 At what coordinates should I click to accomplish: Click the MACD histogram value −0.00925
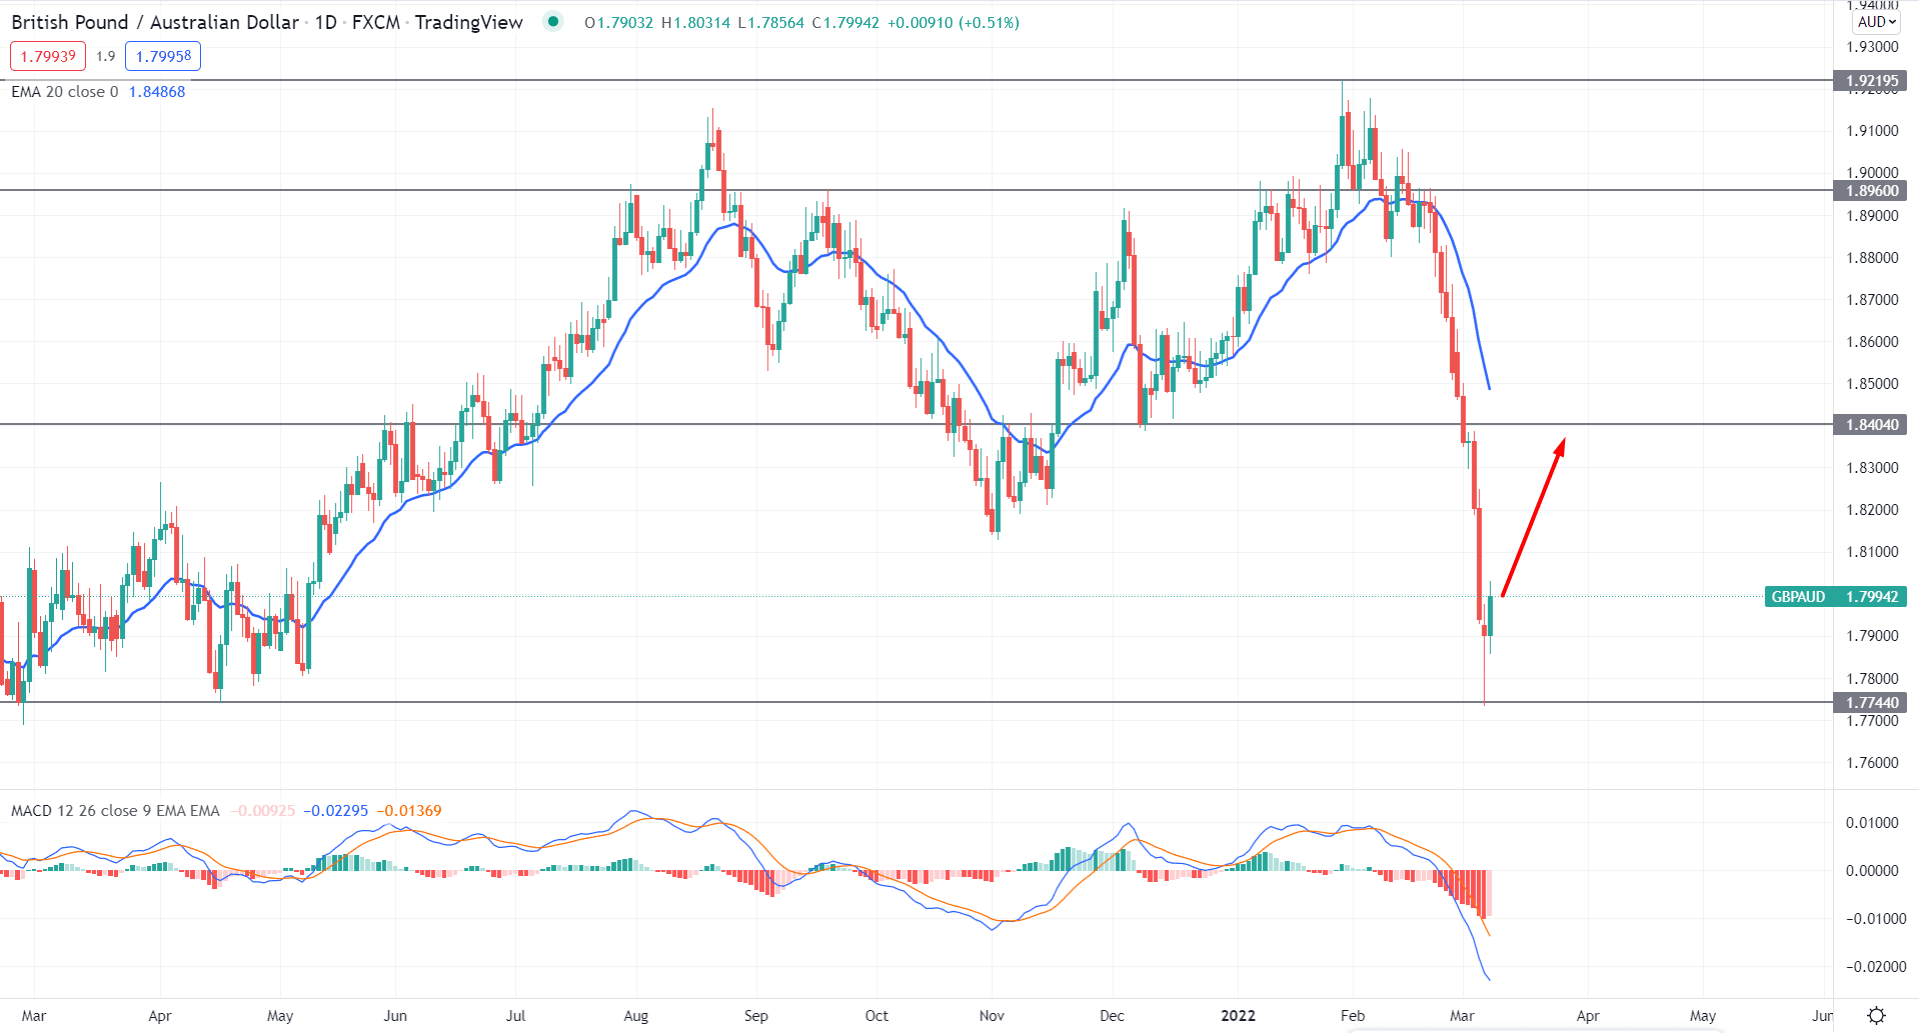click(263, 811)
